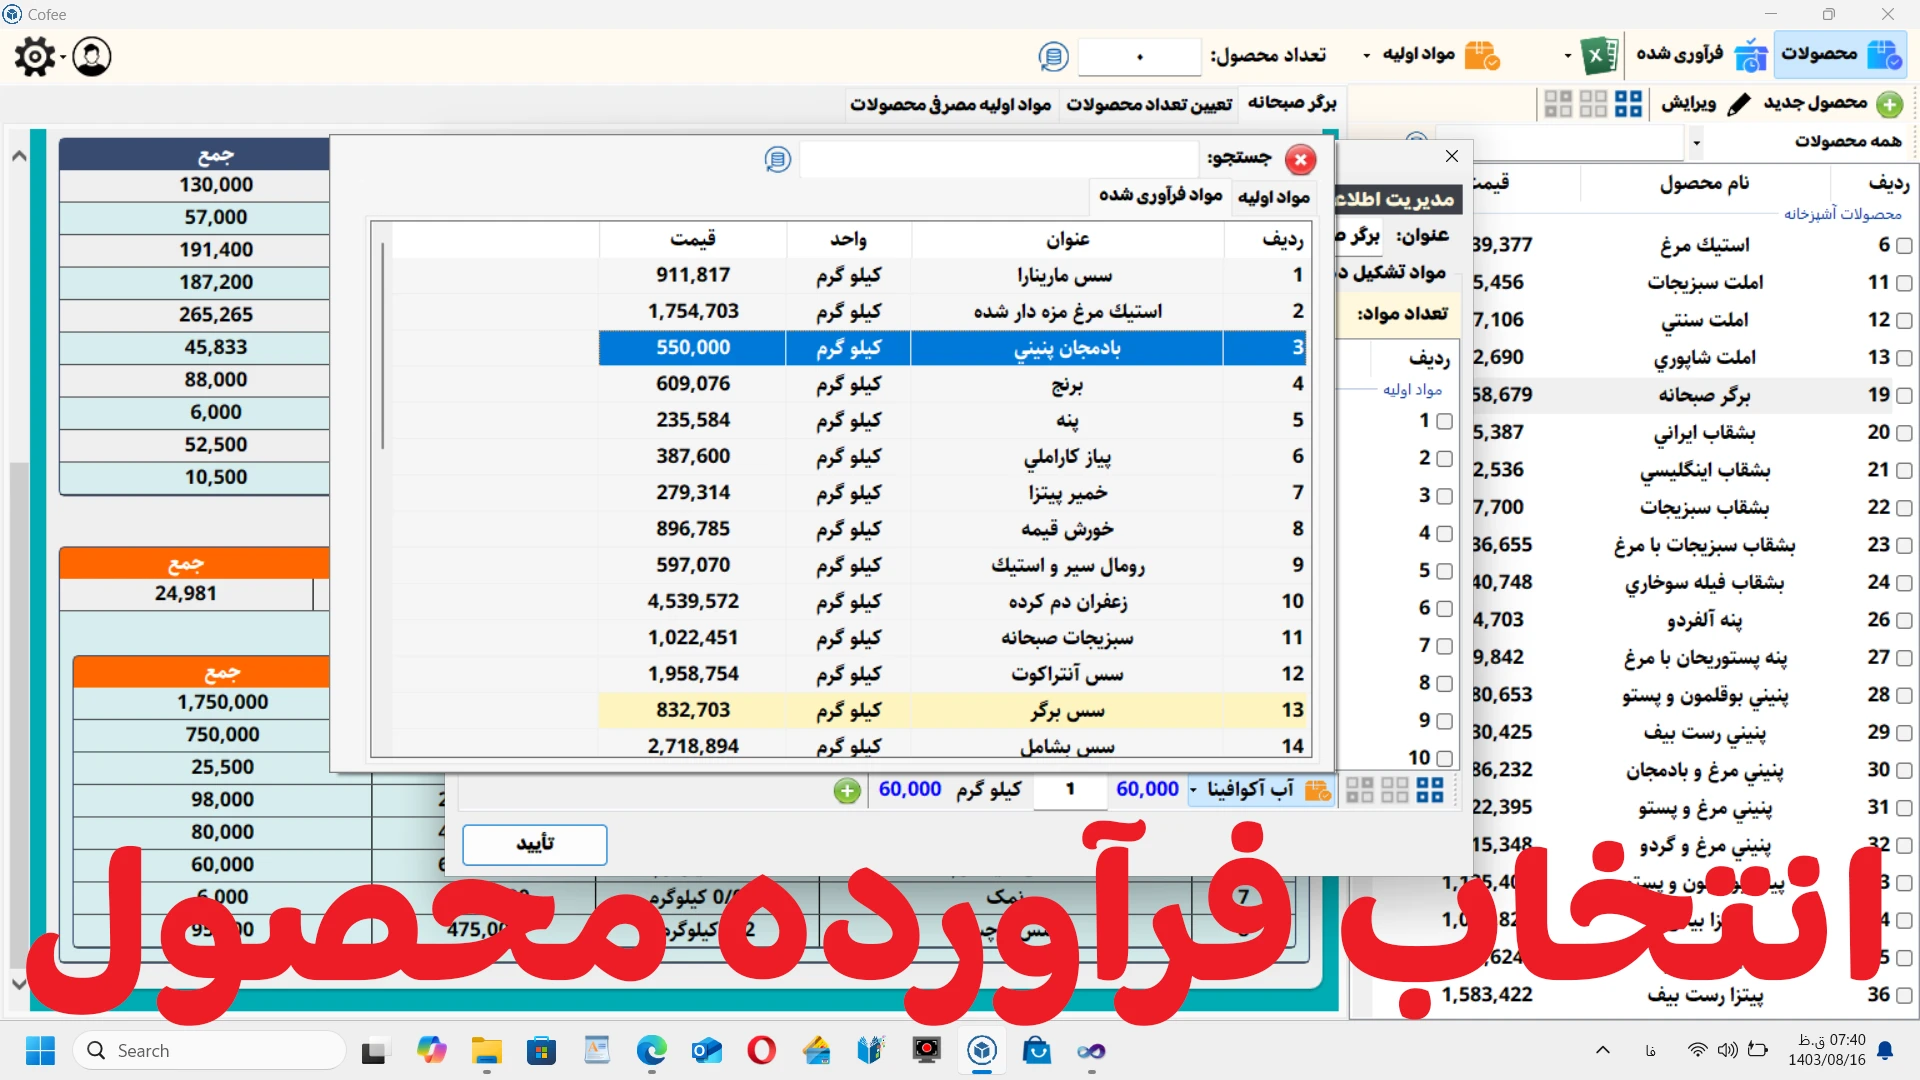1920x1080 pixels.
Task: Open notifications bell in system tray
Action: click(1885, 1050)
